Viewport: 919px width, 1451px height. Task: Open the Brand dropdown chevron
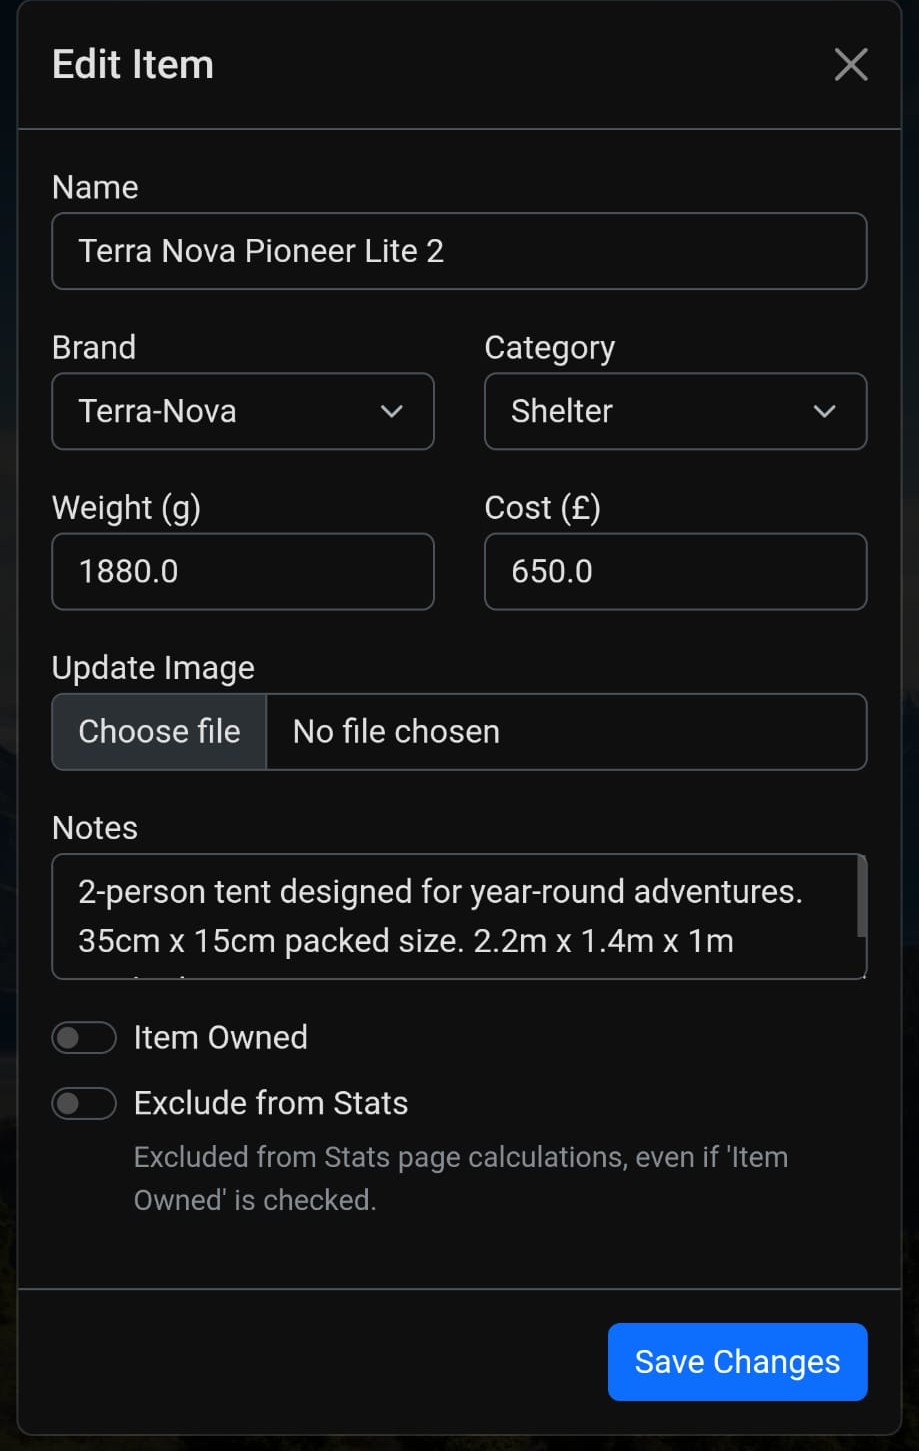(x=392, y=411)
